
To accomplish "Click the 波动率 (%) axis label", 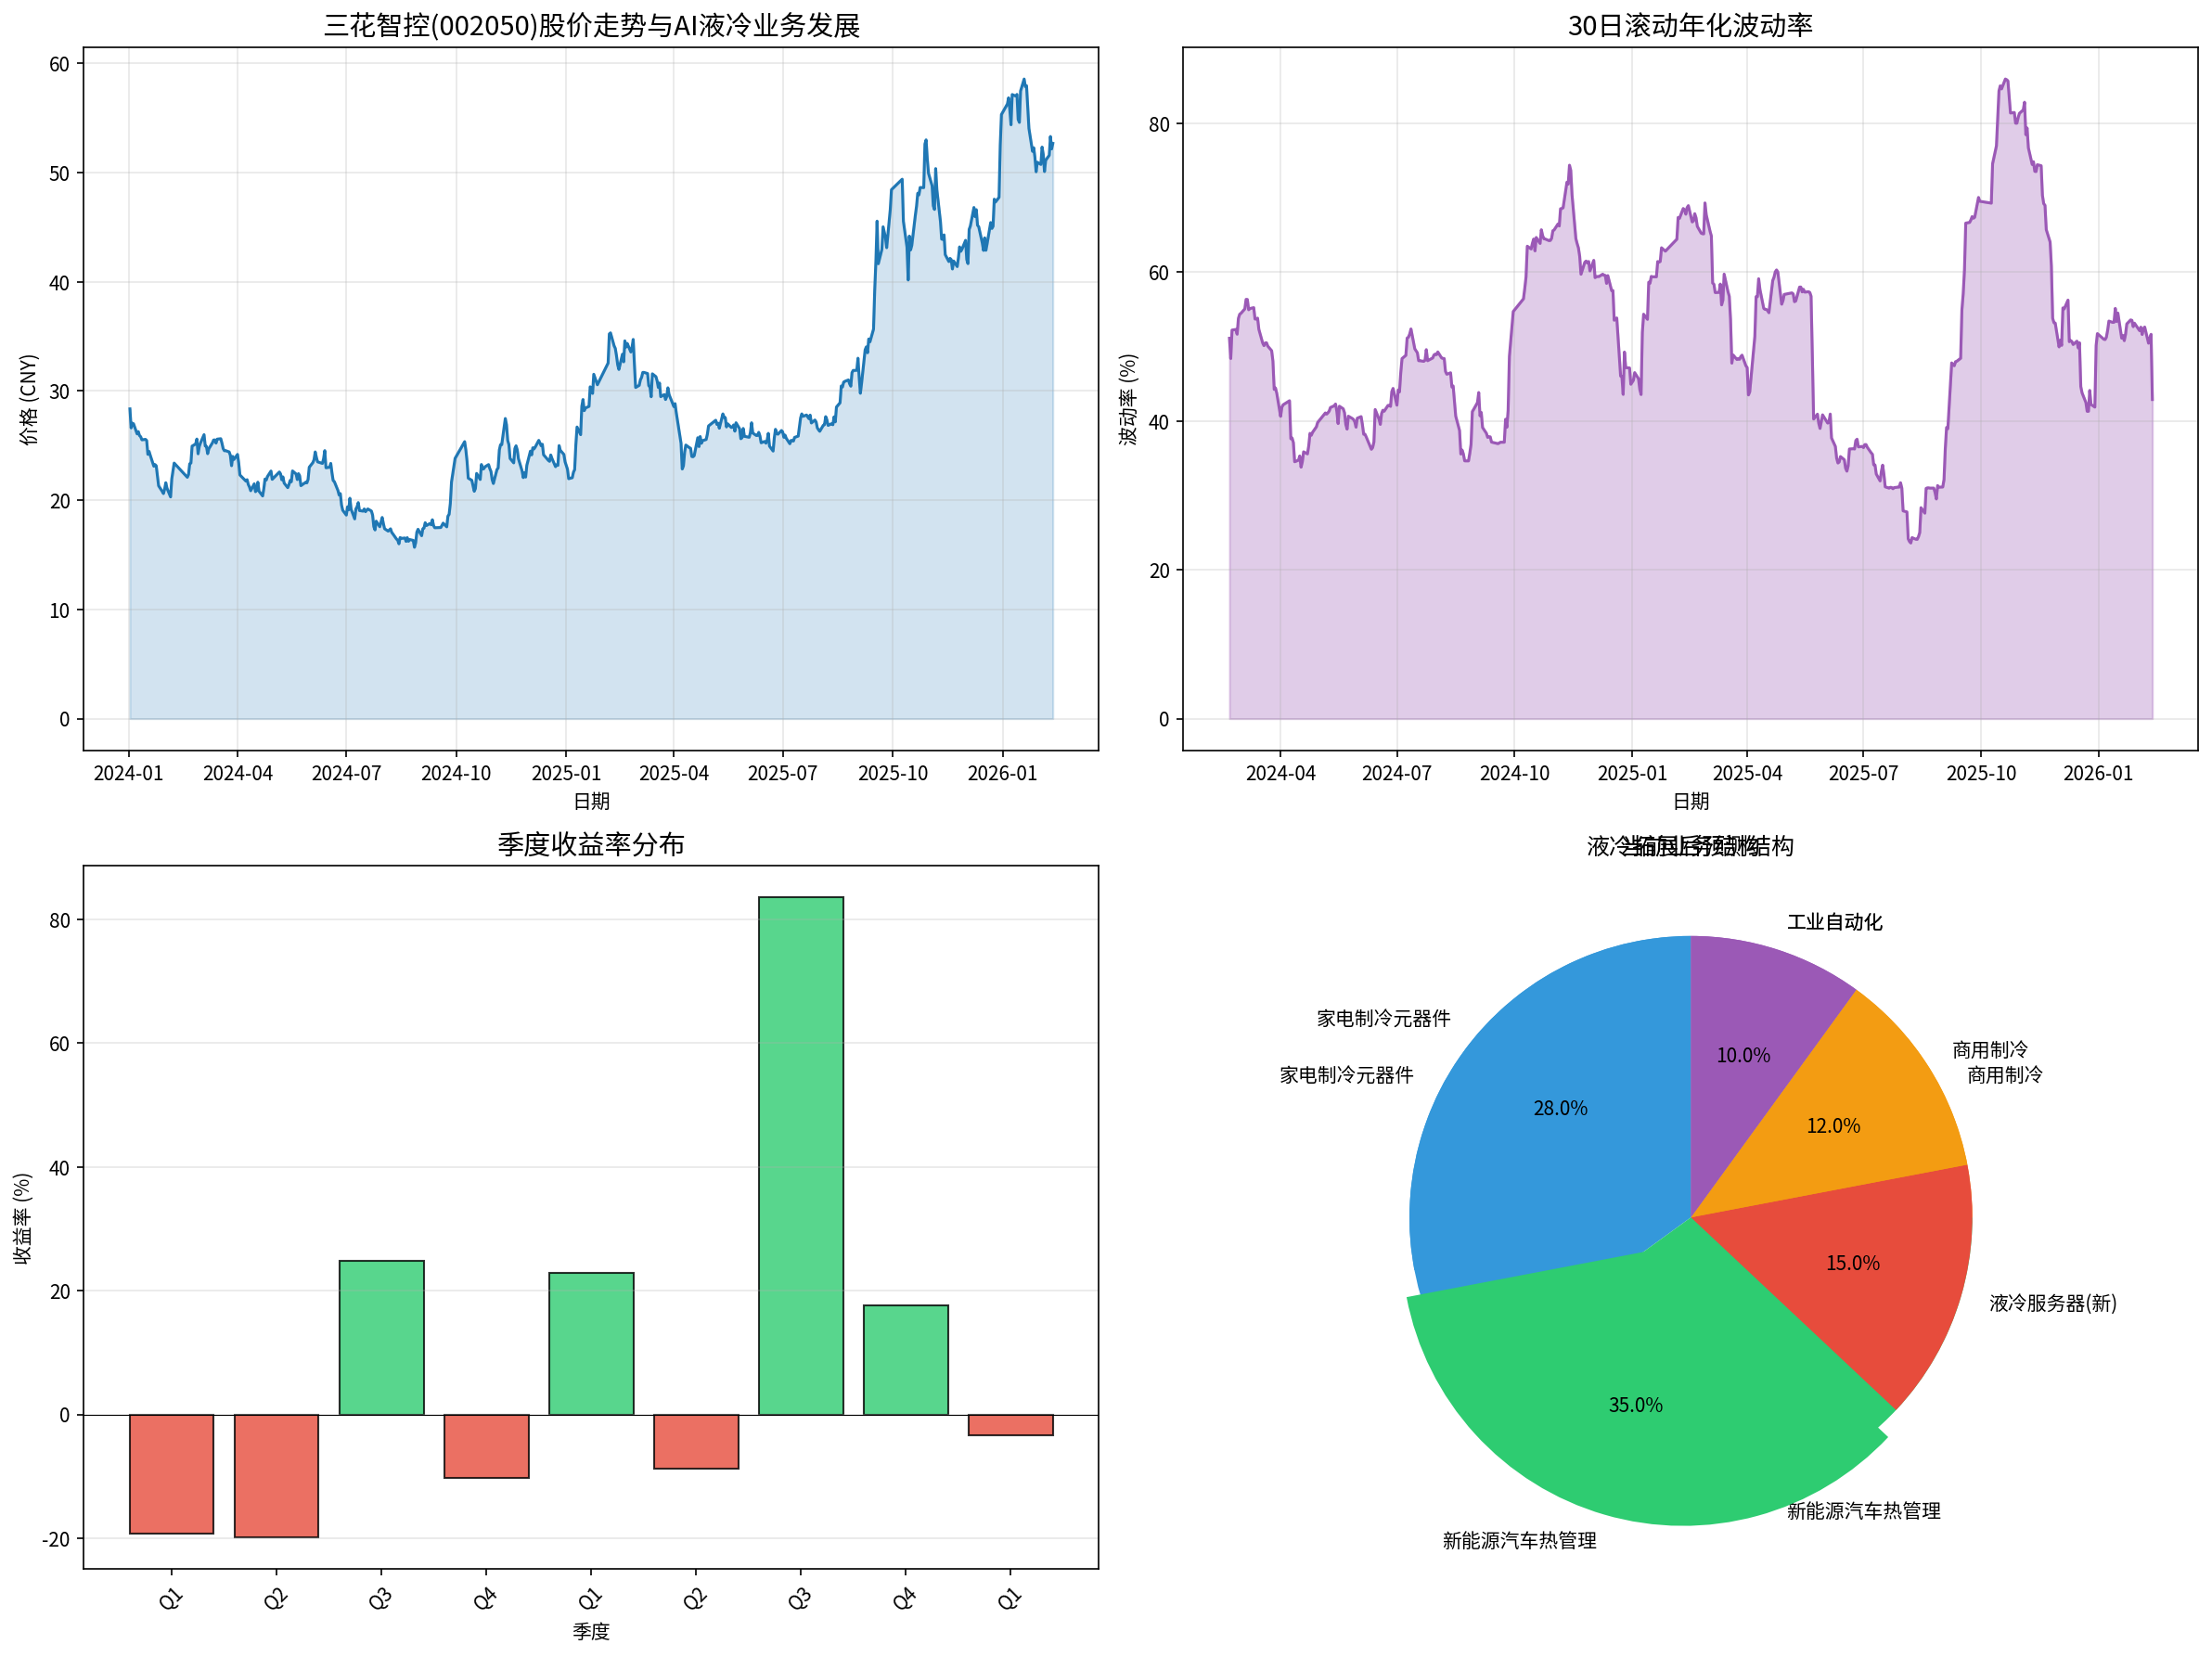I will tap(1128, 399).
